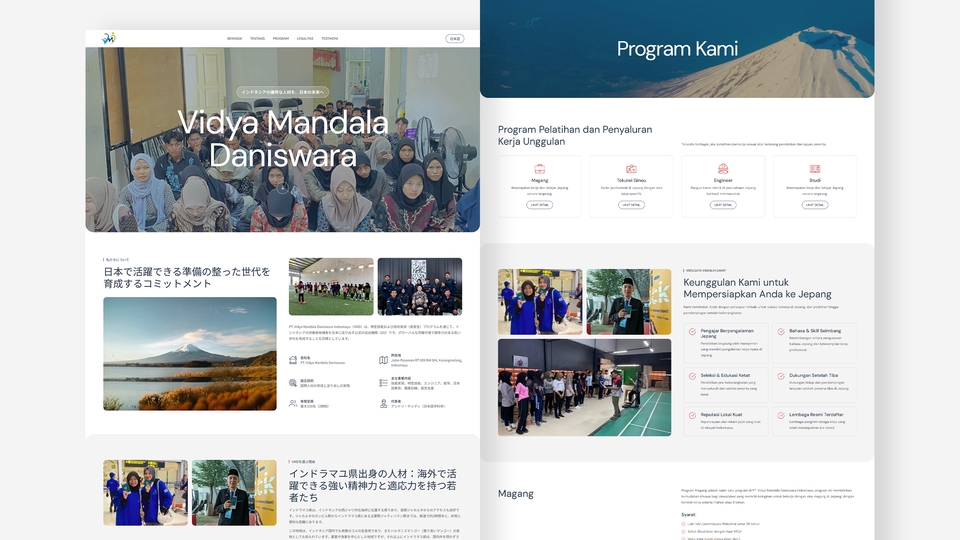
Task: Open the 日本語 language selector
Action: pos(454,38)
